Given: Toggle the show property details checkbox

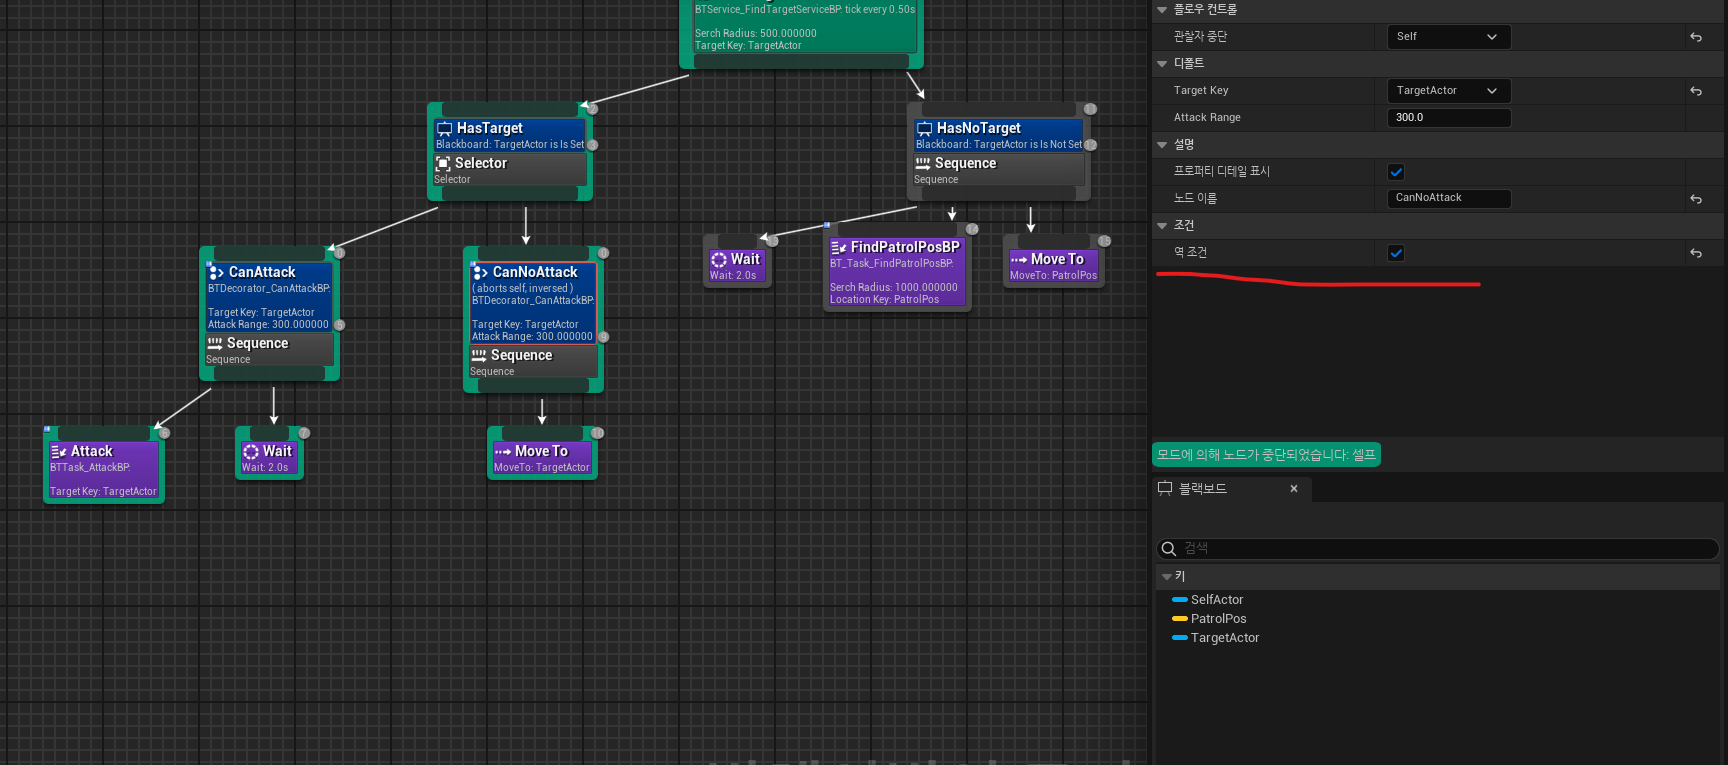Looking at the screenshot, I should (1396, 172).
